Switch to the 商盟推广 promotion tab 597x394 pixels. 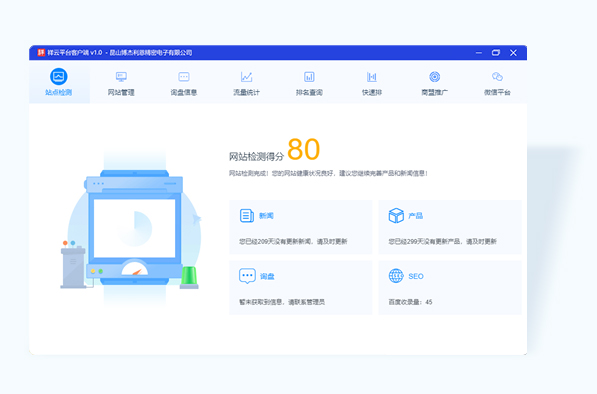click(434, 84)
